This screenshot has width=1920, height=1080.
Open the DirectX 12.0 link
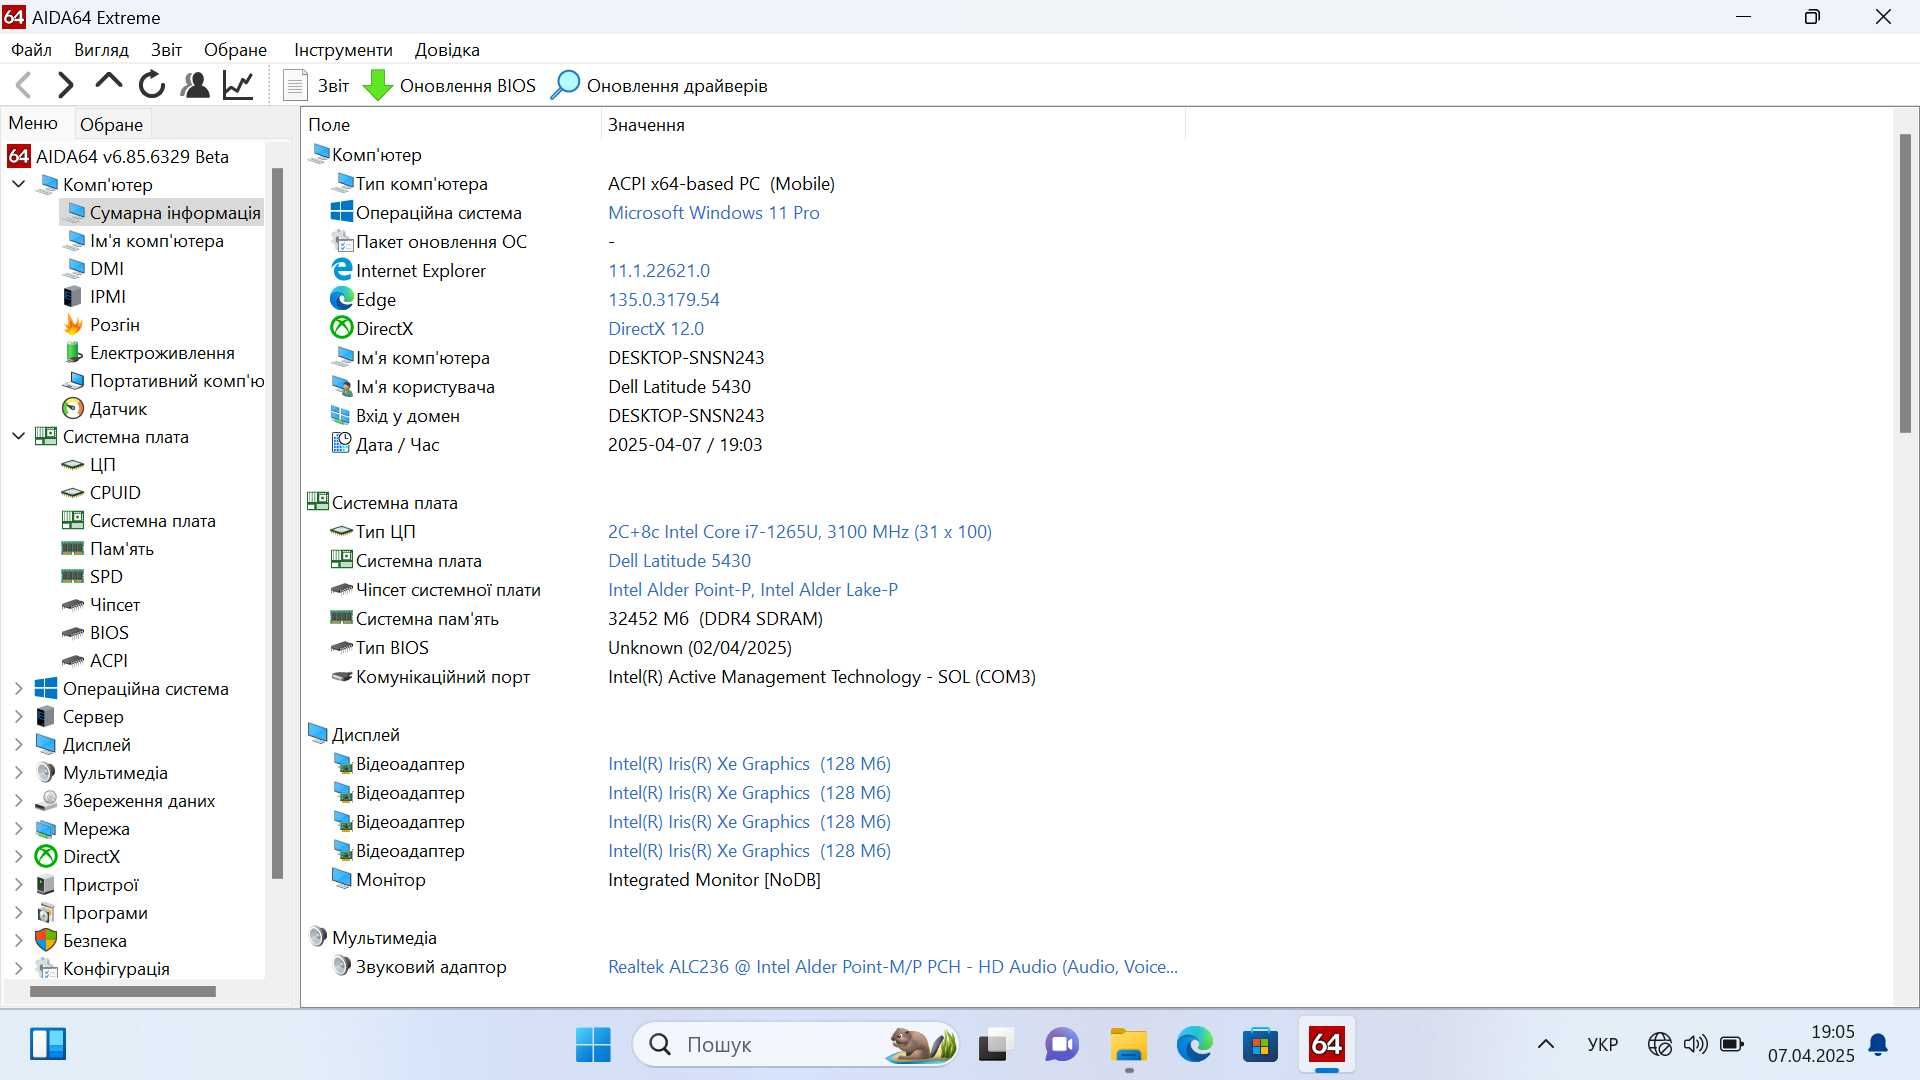pyautogui.click(x=656, y=328)
